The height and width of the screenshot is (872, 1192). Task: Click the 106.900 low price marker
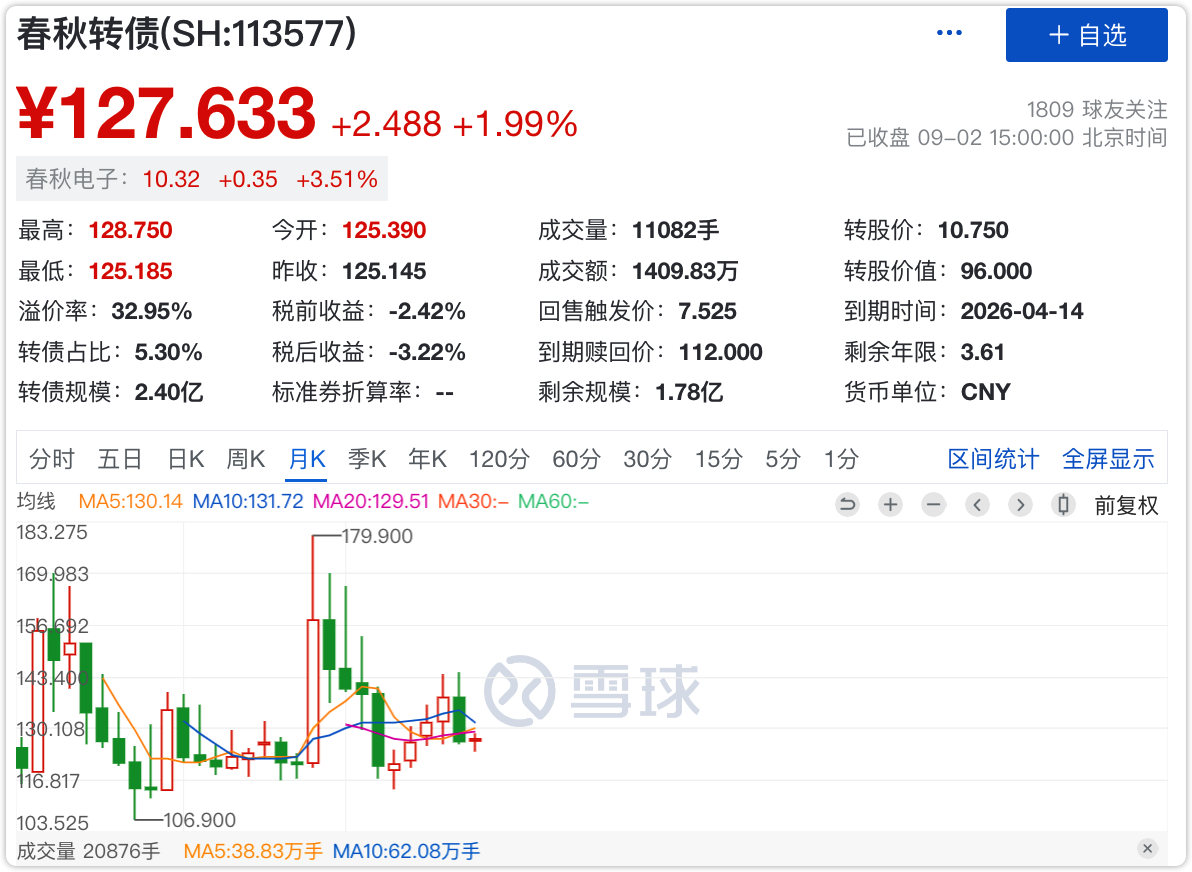(199, 820)
